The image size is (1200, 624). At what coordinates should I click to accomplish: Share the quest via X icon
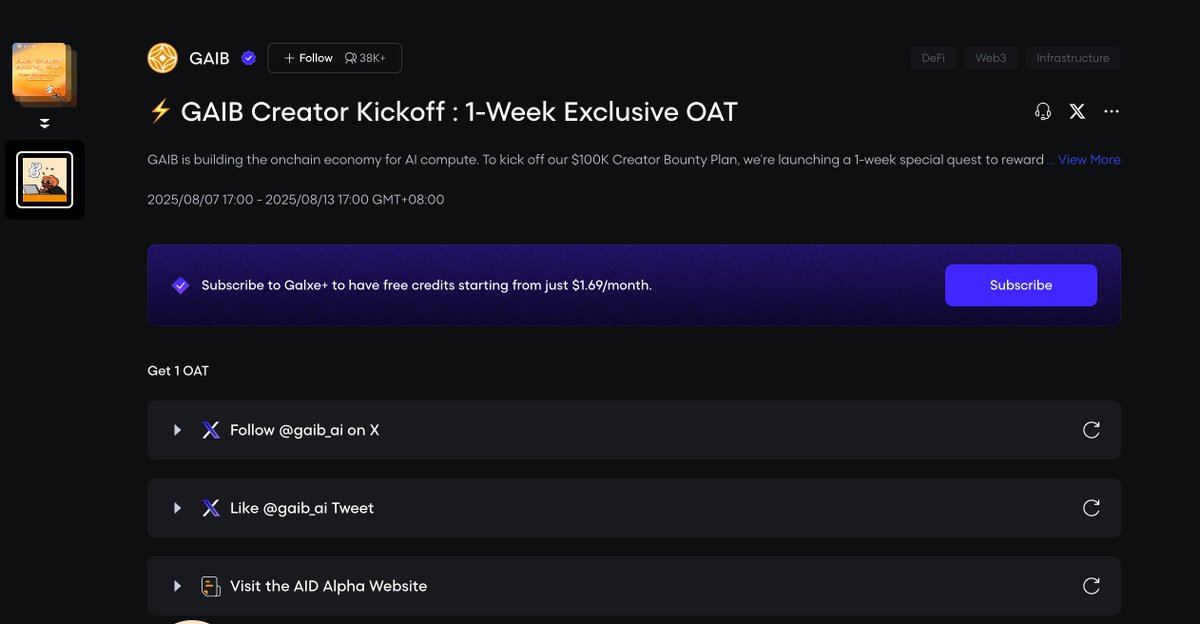pos(1077,112)
